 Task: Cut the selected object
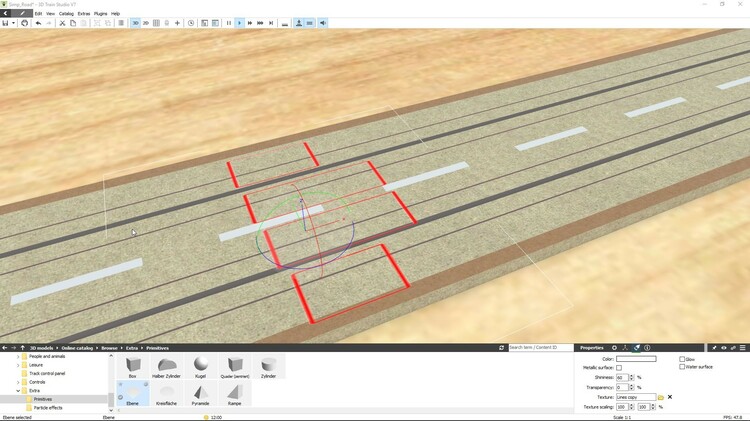pos(62,23)
